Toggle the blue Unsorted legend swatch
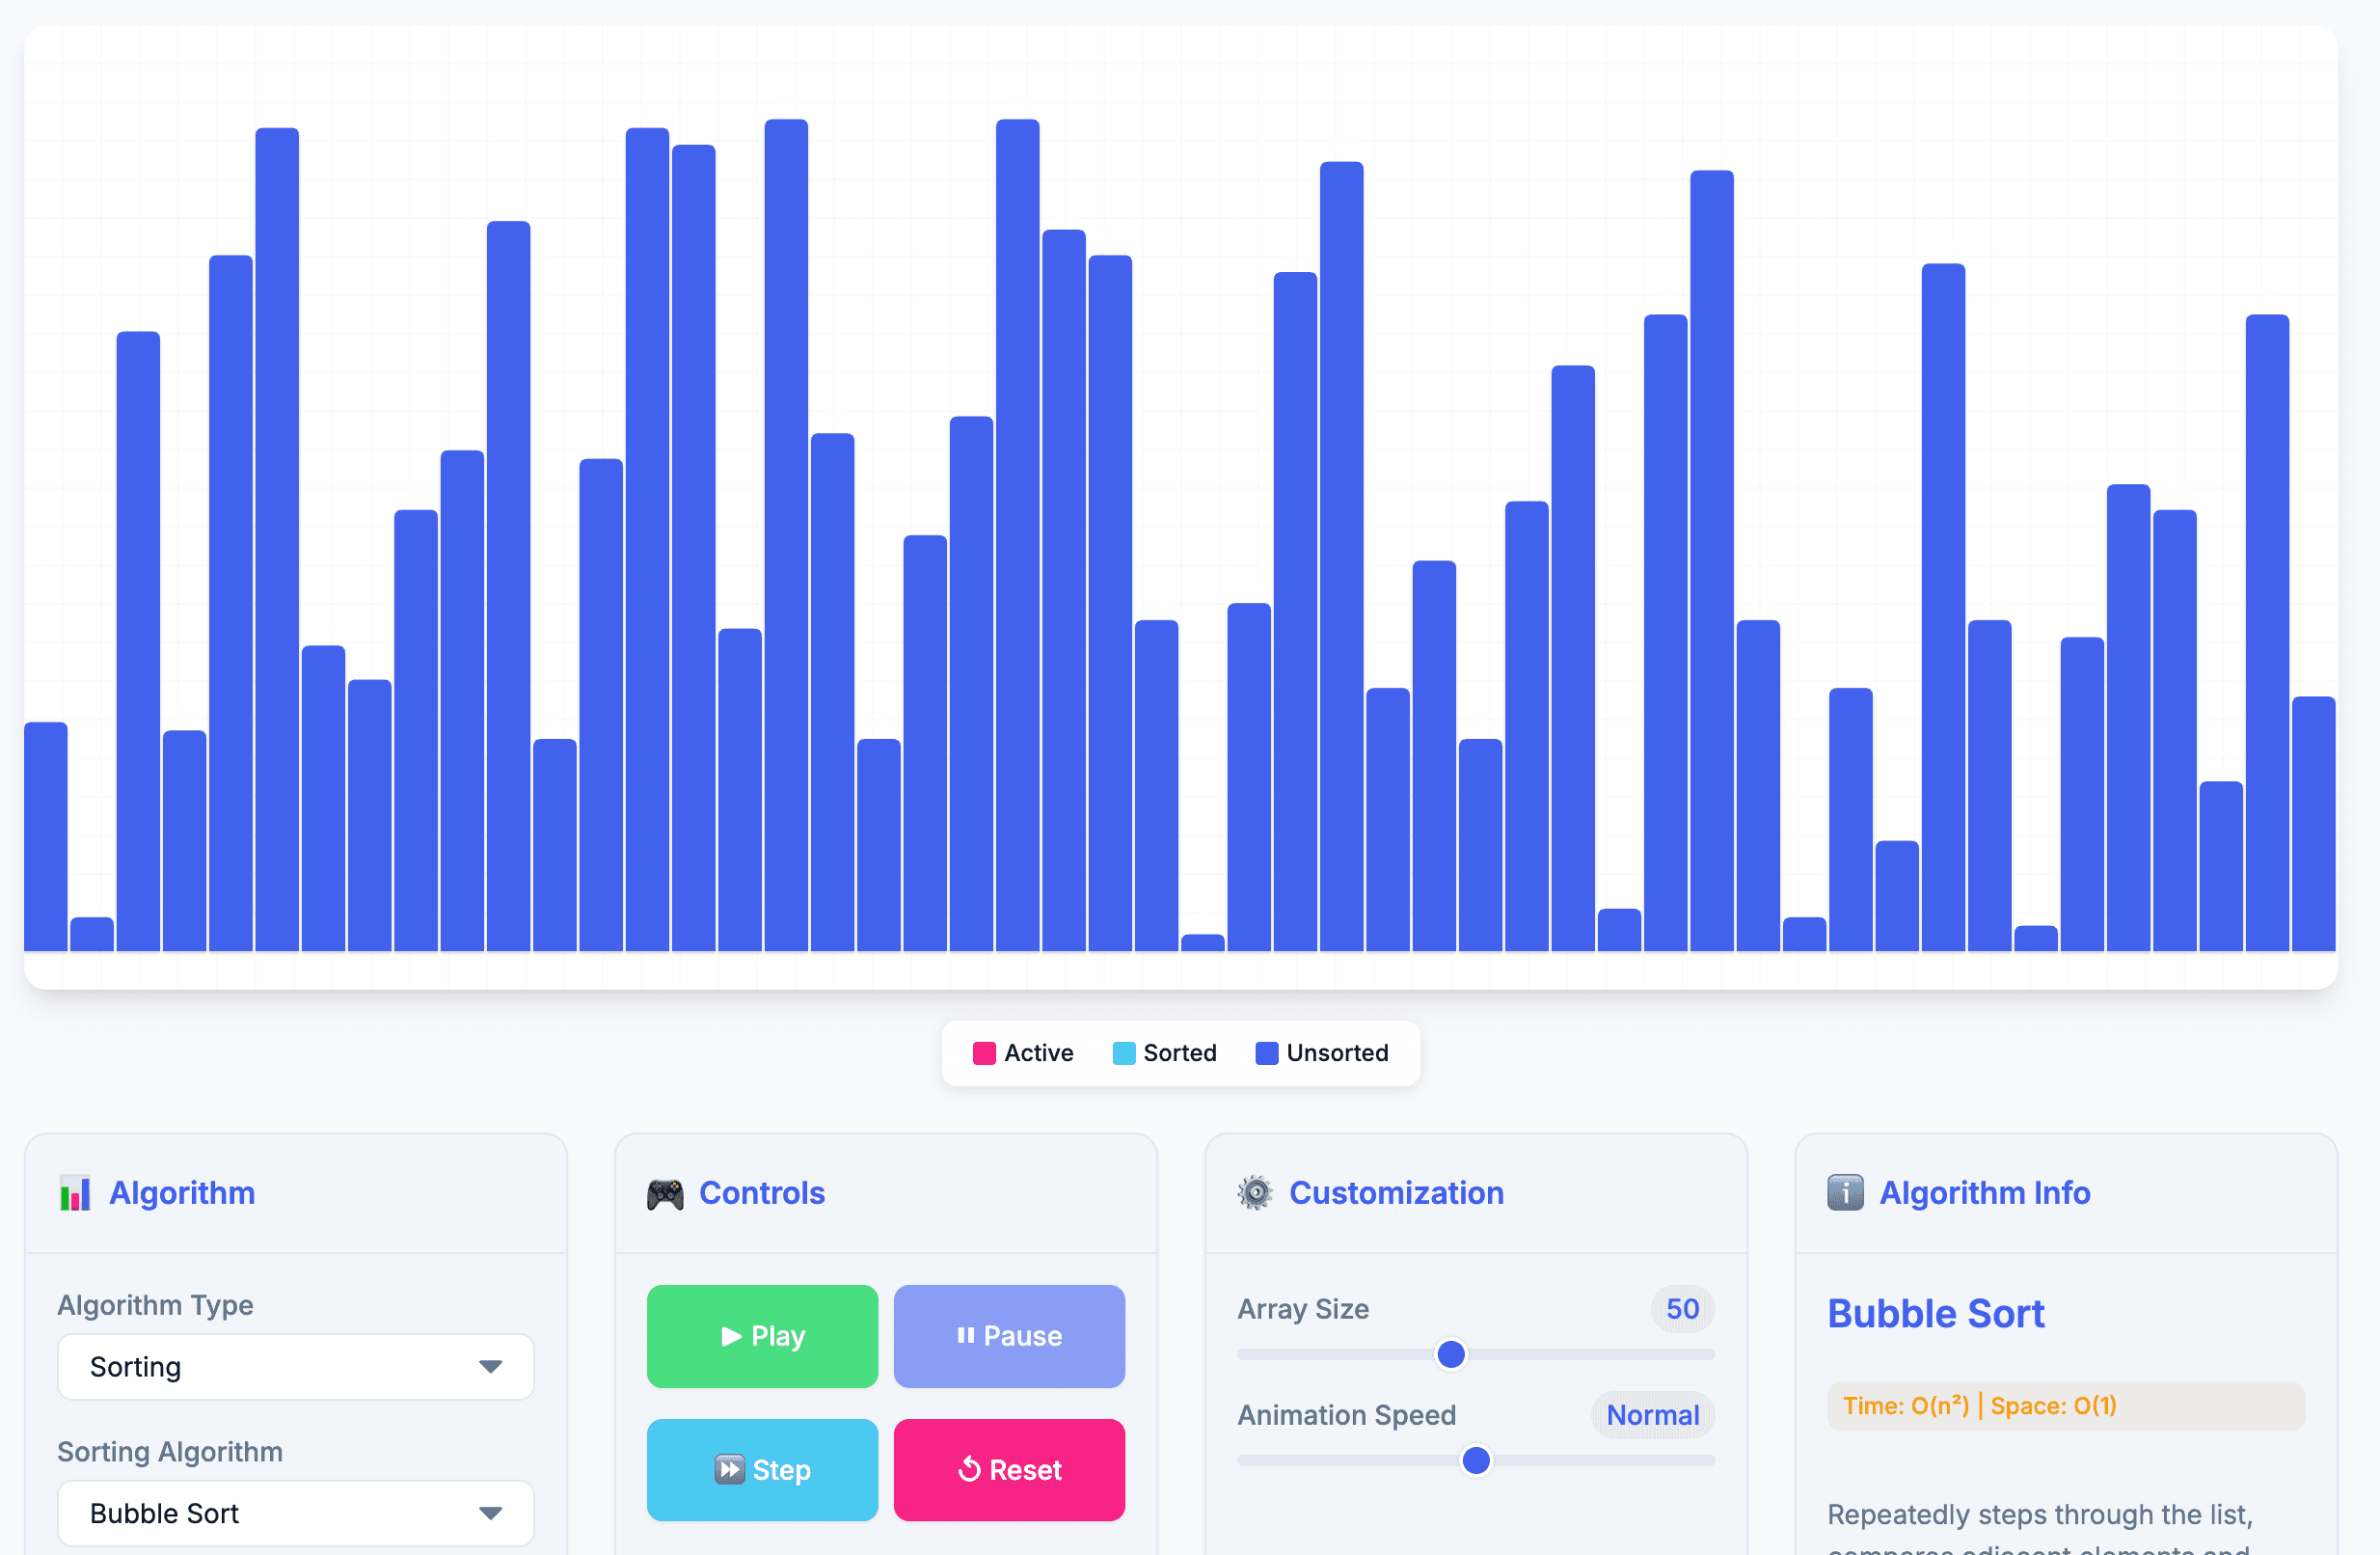 tap(1265, 1052)
